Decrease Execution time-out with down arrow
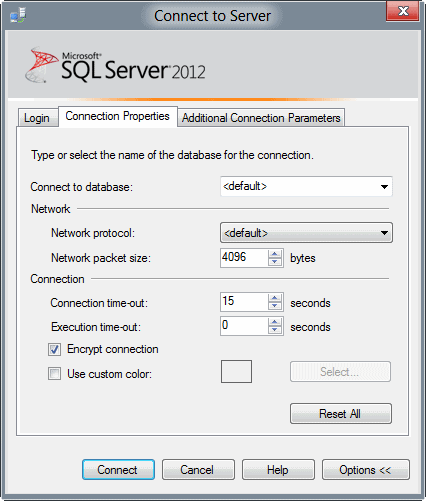Image resolution: width=426 pixels, height=501 pixels. point(275,330)
